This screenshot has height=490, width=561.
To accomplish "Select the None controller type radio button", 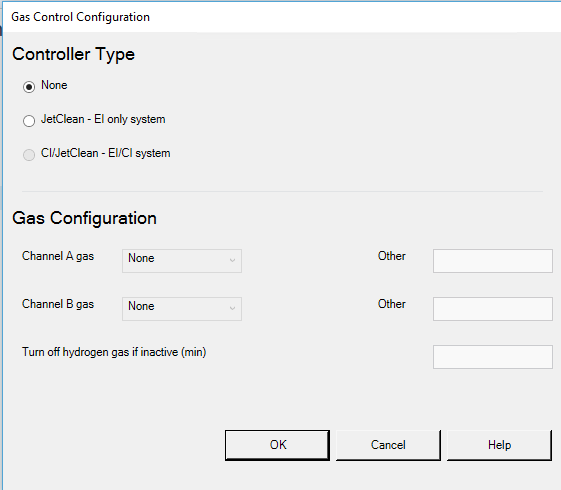I will (29, 87).
